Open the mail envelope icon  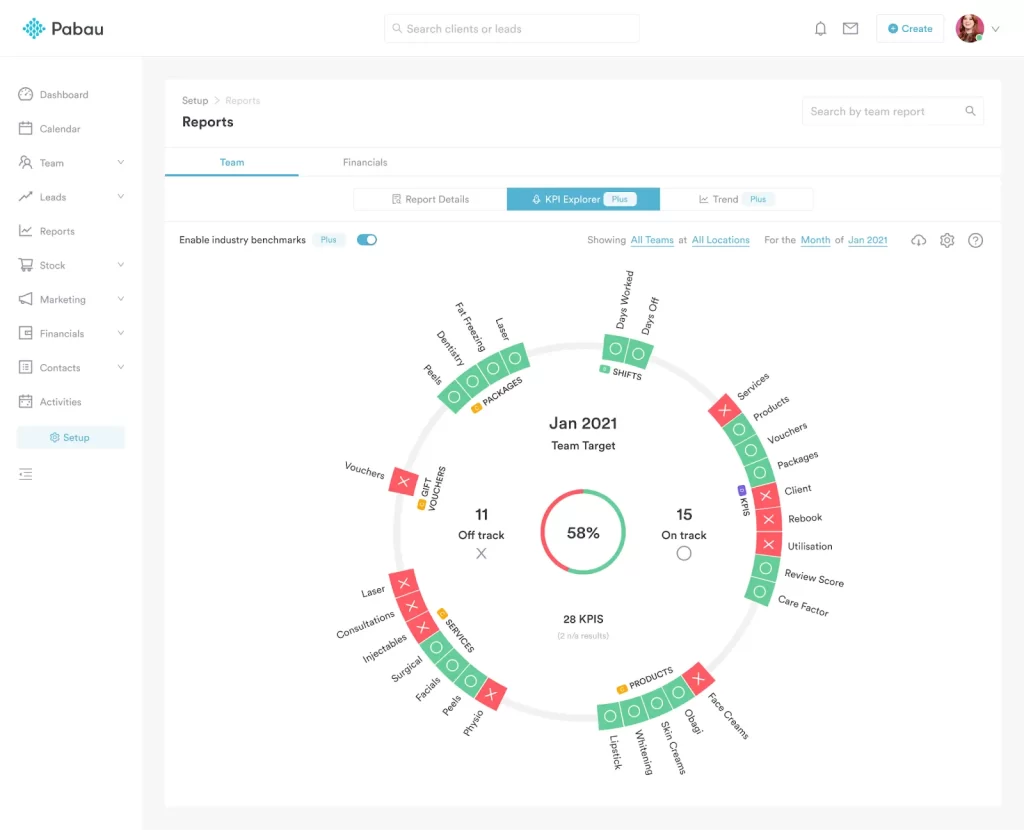[x=850, y=29]
